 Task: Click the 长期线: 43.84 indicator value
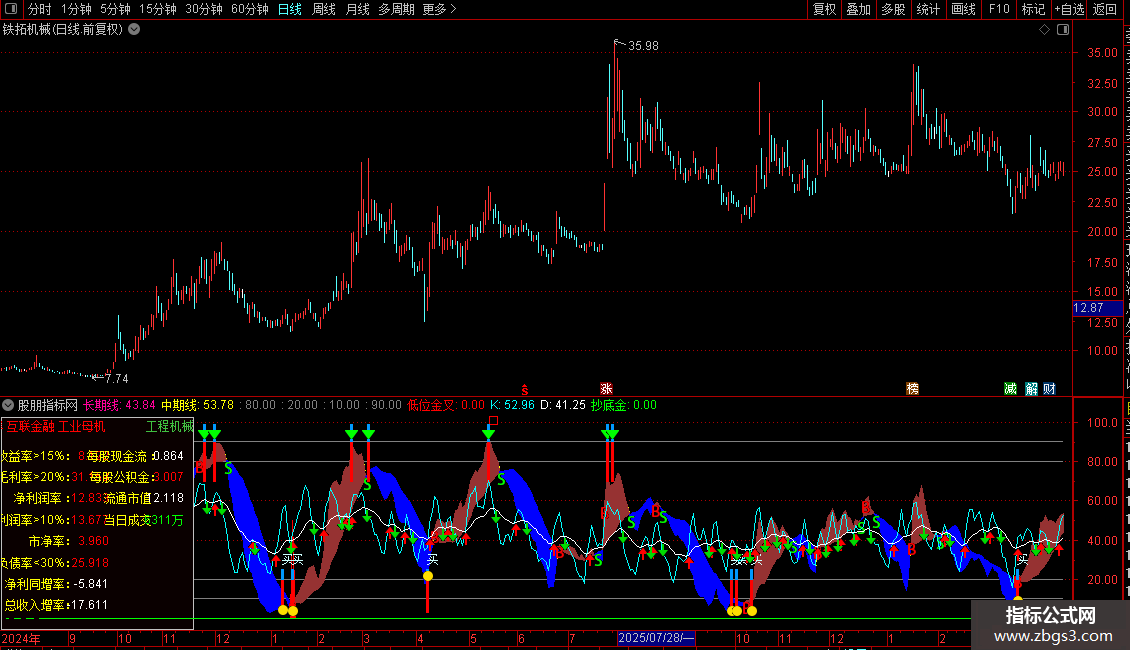coord(120,405)
